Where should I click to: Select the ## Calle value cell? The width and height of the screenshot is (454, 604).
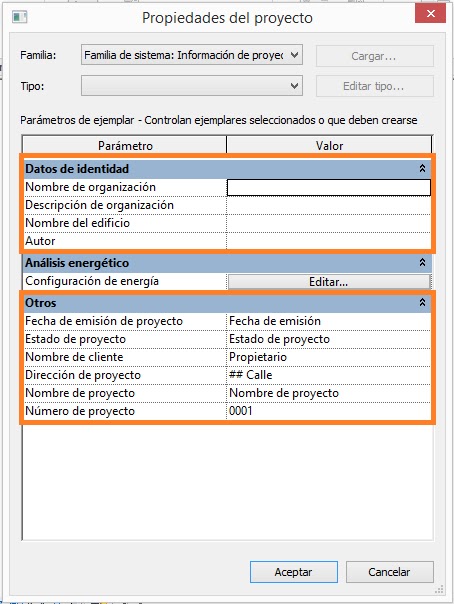[x=329, y=375]
